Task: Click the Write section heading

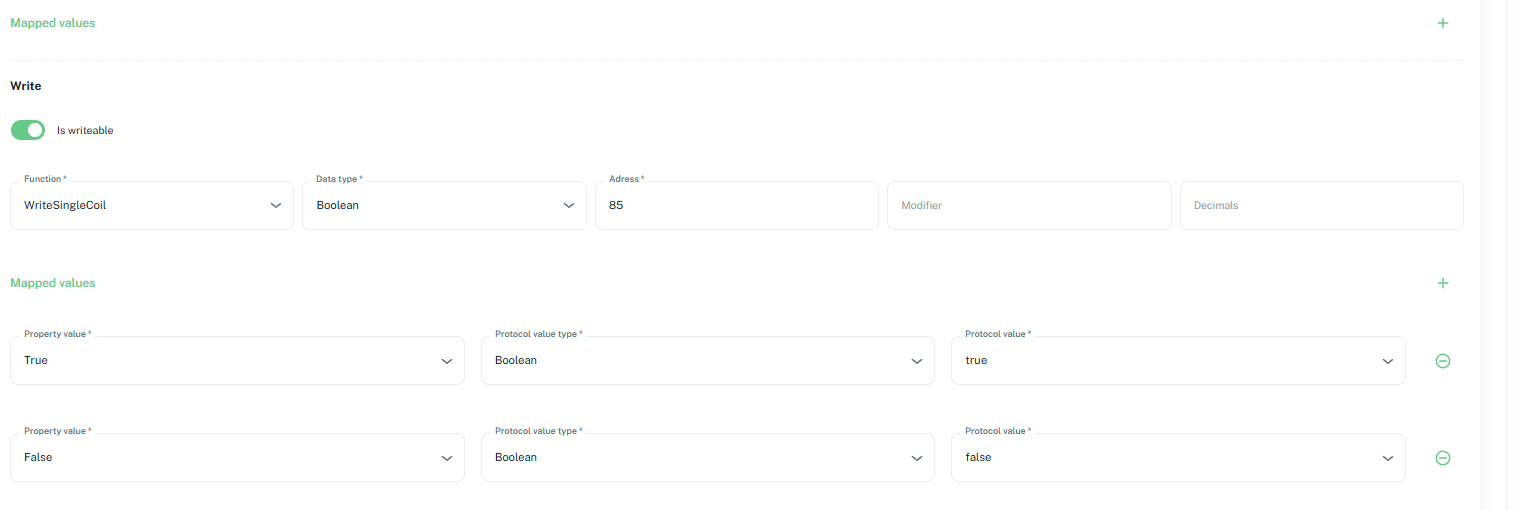Action: (26, 86)
